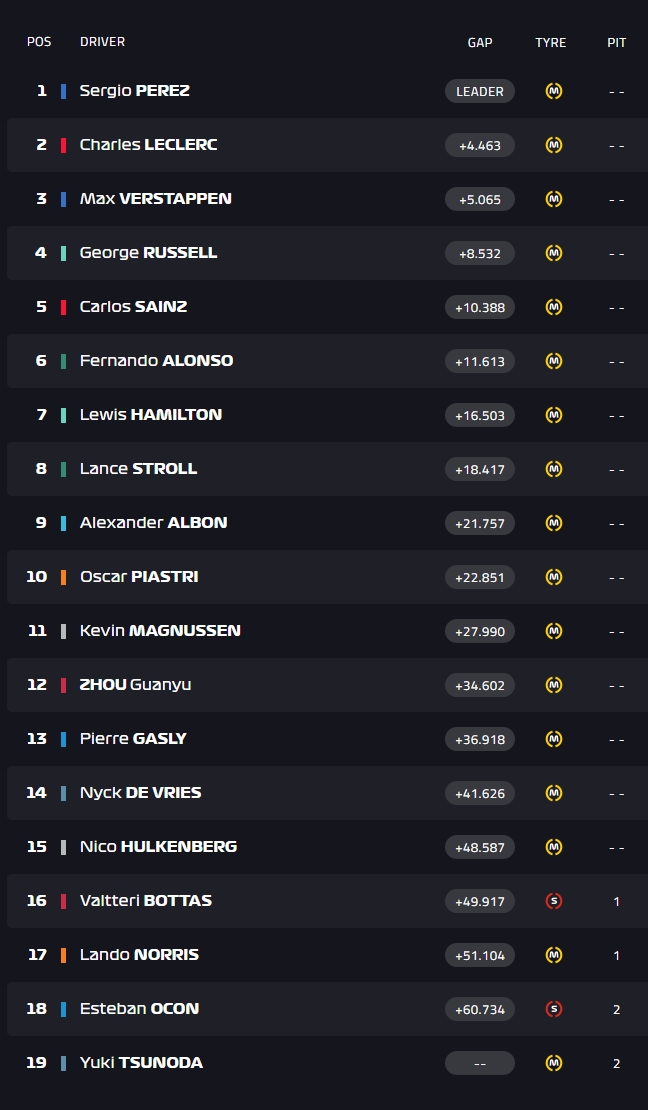The width and height of the screenshot is (648, 1110).
Task: Click Valtteri Bottas's soft tyre icon
Action: tap(554, 901)
